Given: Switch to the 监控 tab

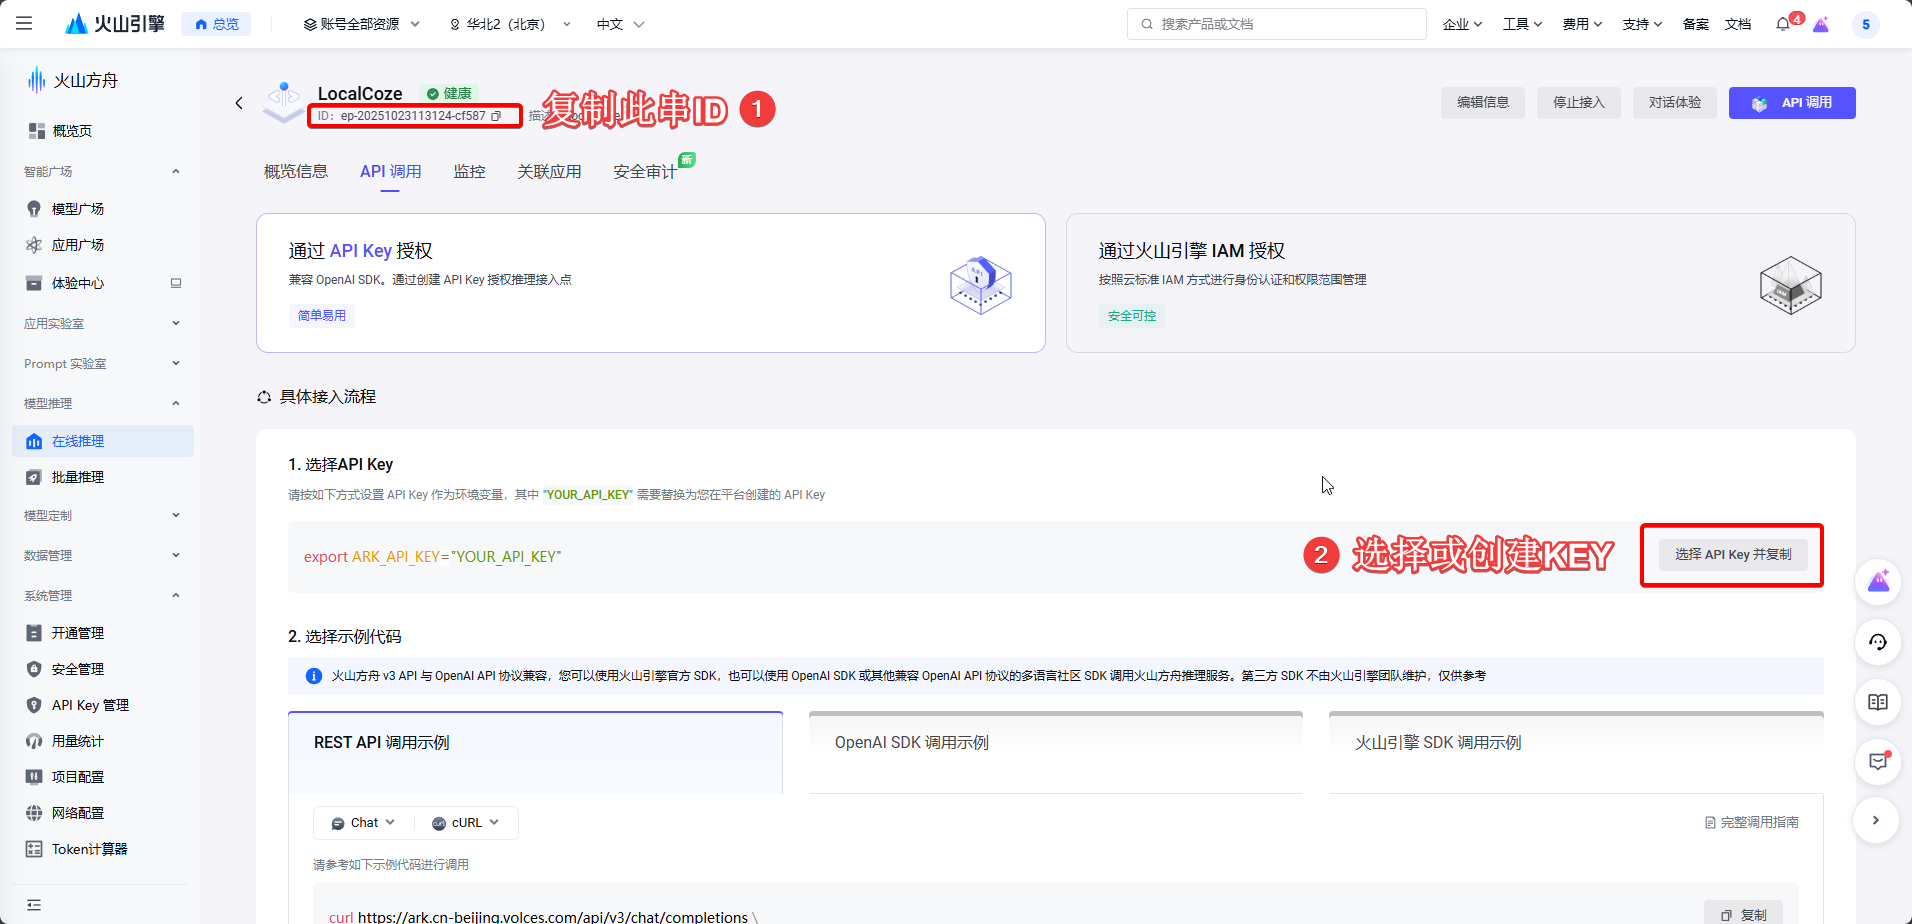Looking at the screenshot, I should tap(469, 172).
